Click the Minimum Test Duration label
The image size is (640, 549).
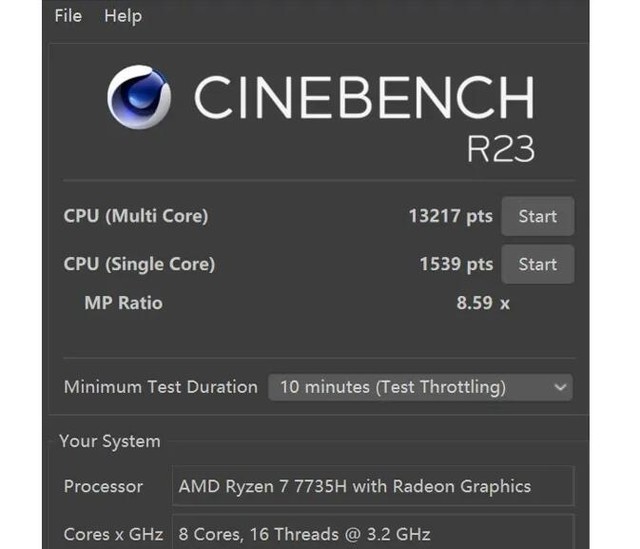coord(160,387)
